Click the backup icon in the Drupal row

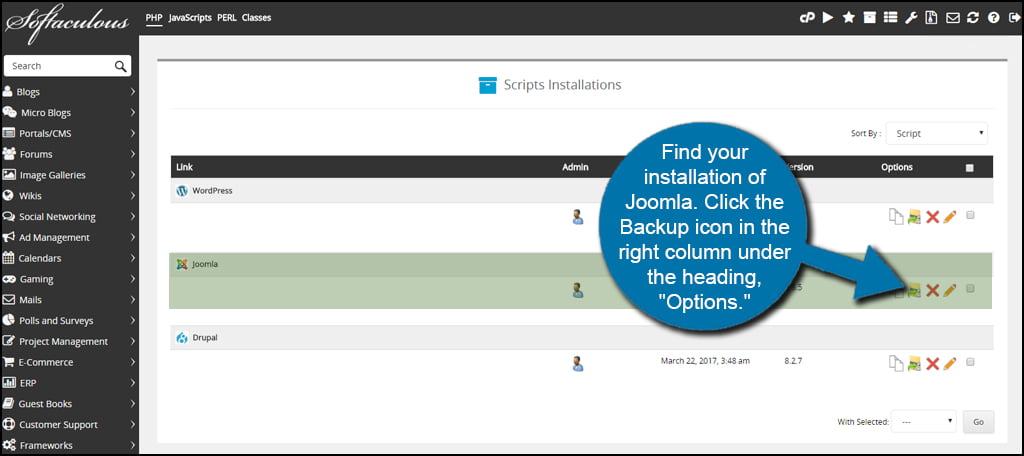(914, 363)
